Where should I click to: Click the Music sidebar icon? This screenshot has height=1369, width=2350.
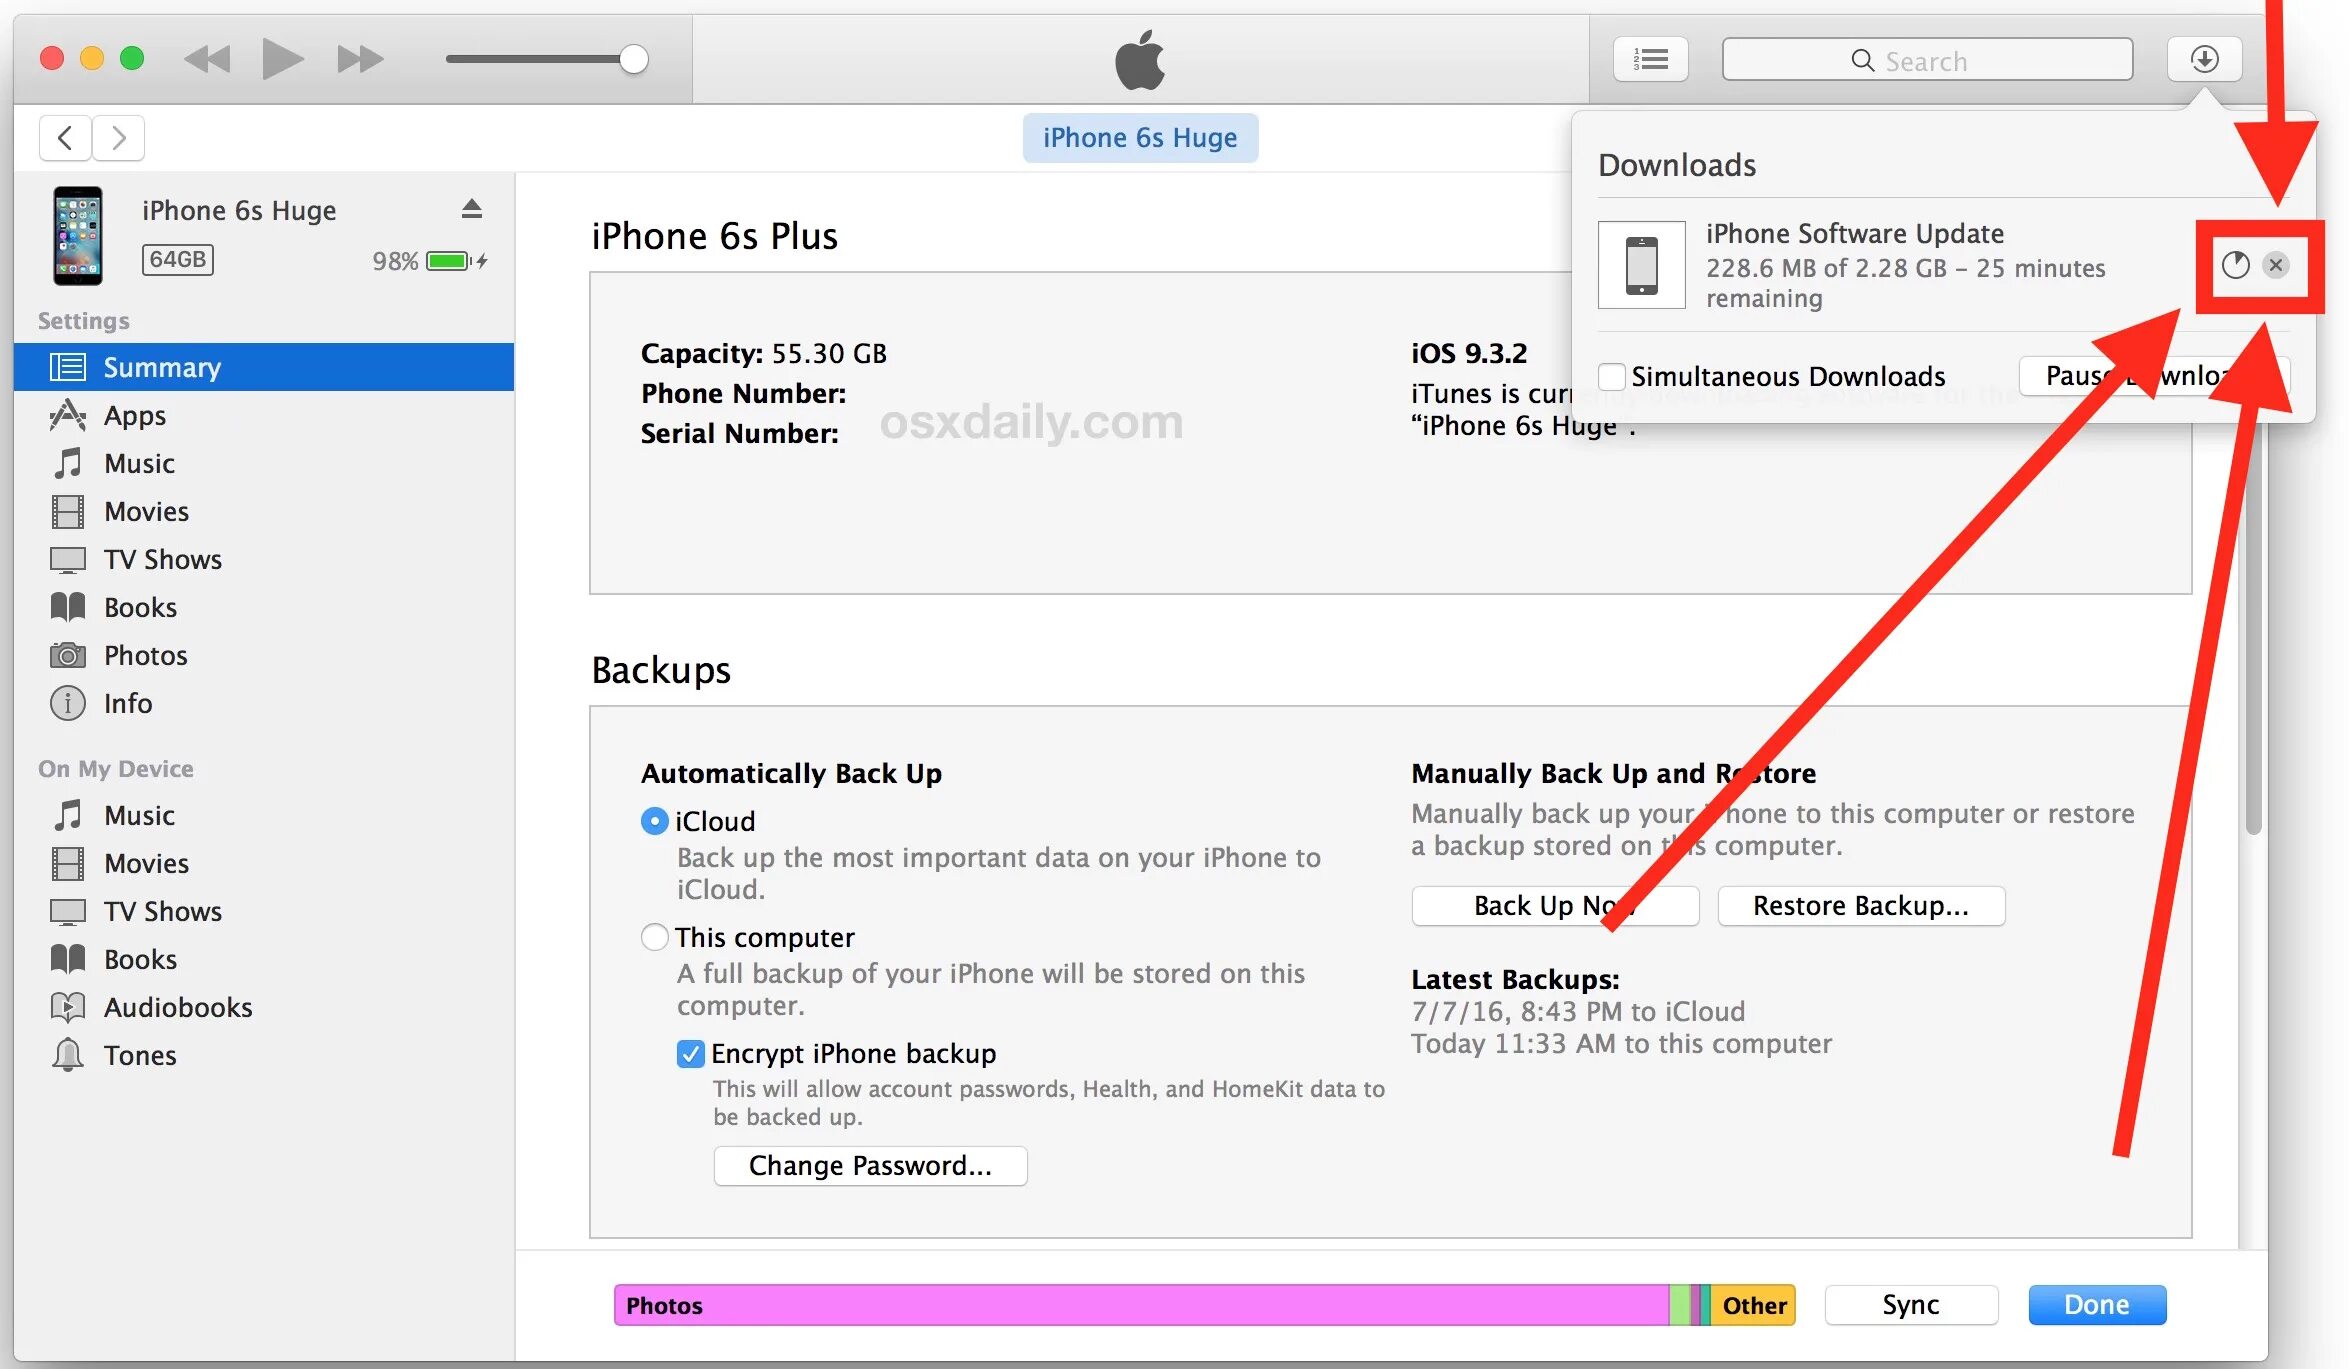click(x=62, y=463)
